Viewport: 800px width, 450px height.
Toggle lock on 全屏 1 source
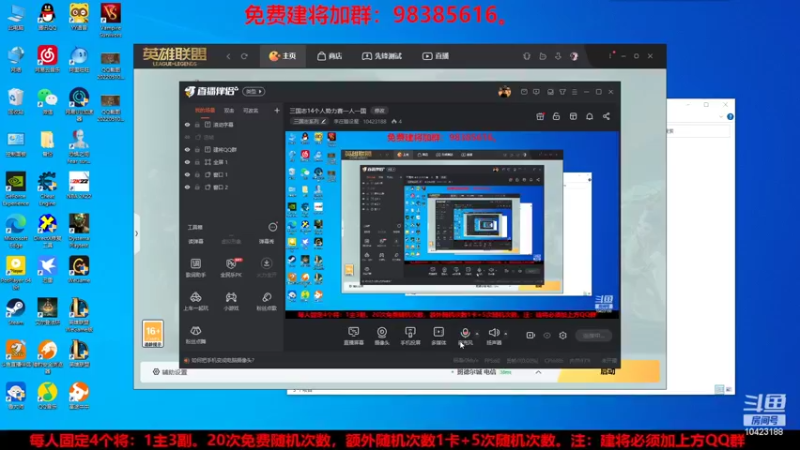pyautogui.click(x=197, y=162)
